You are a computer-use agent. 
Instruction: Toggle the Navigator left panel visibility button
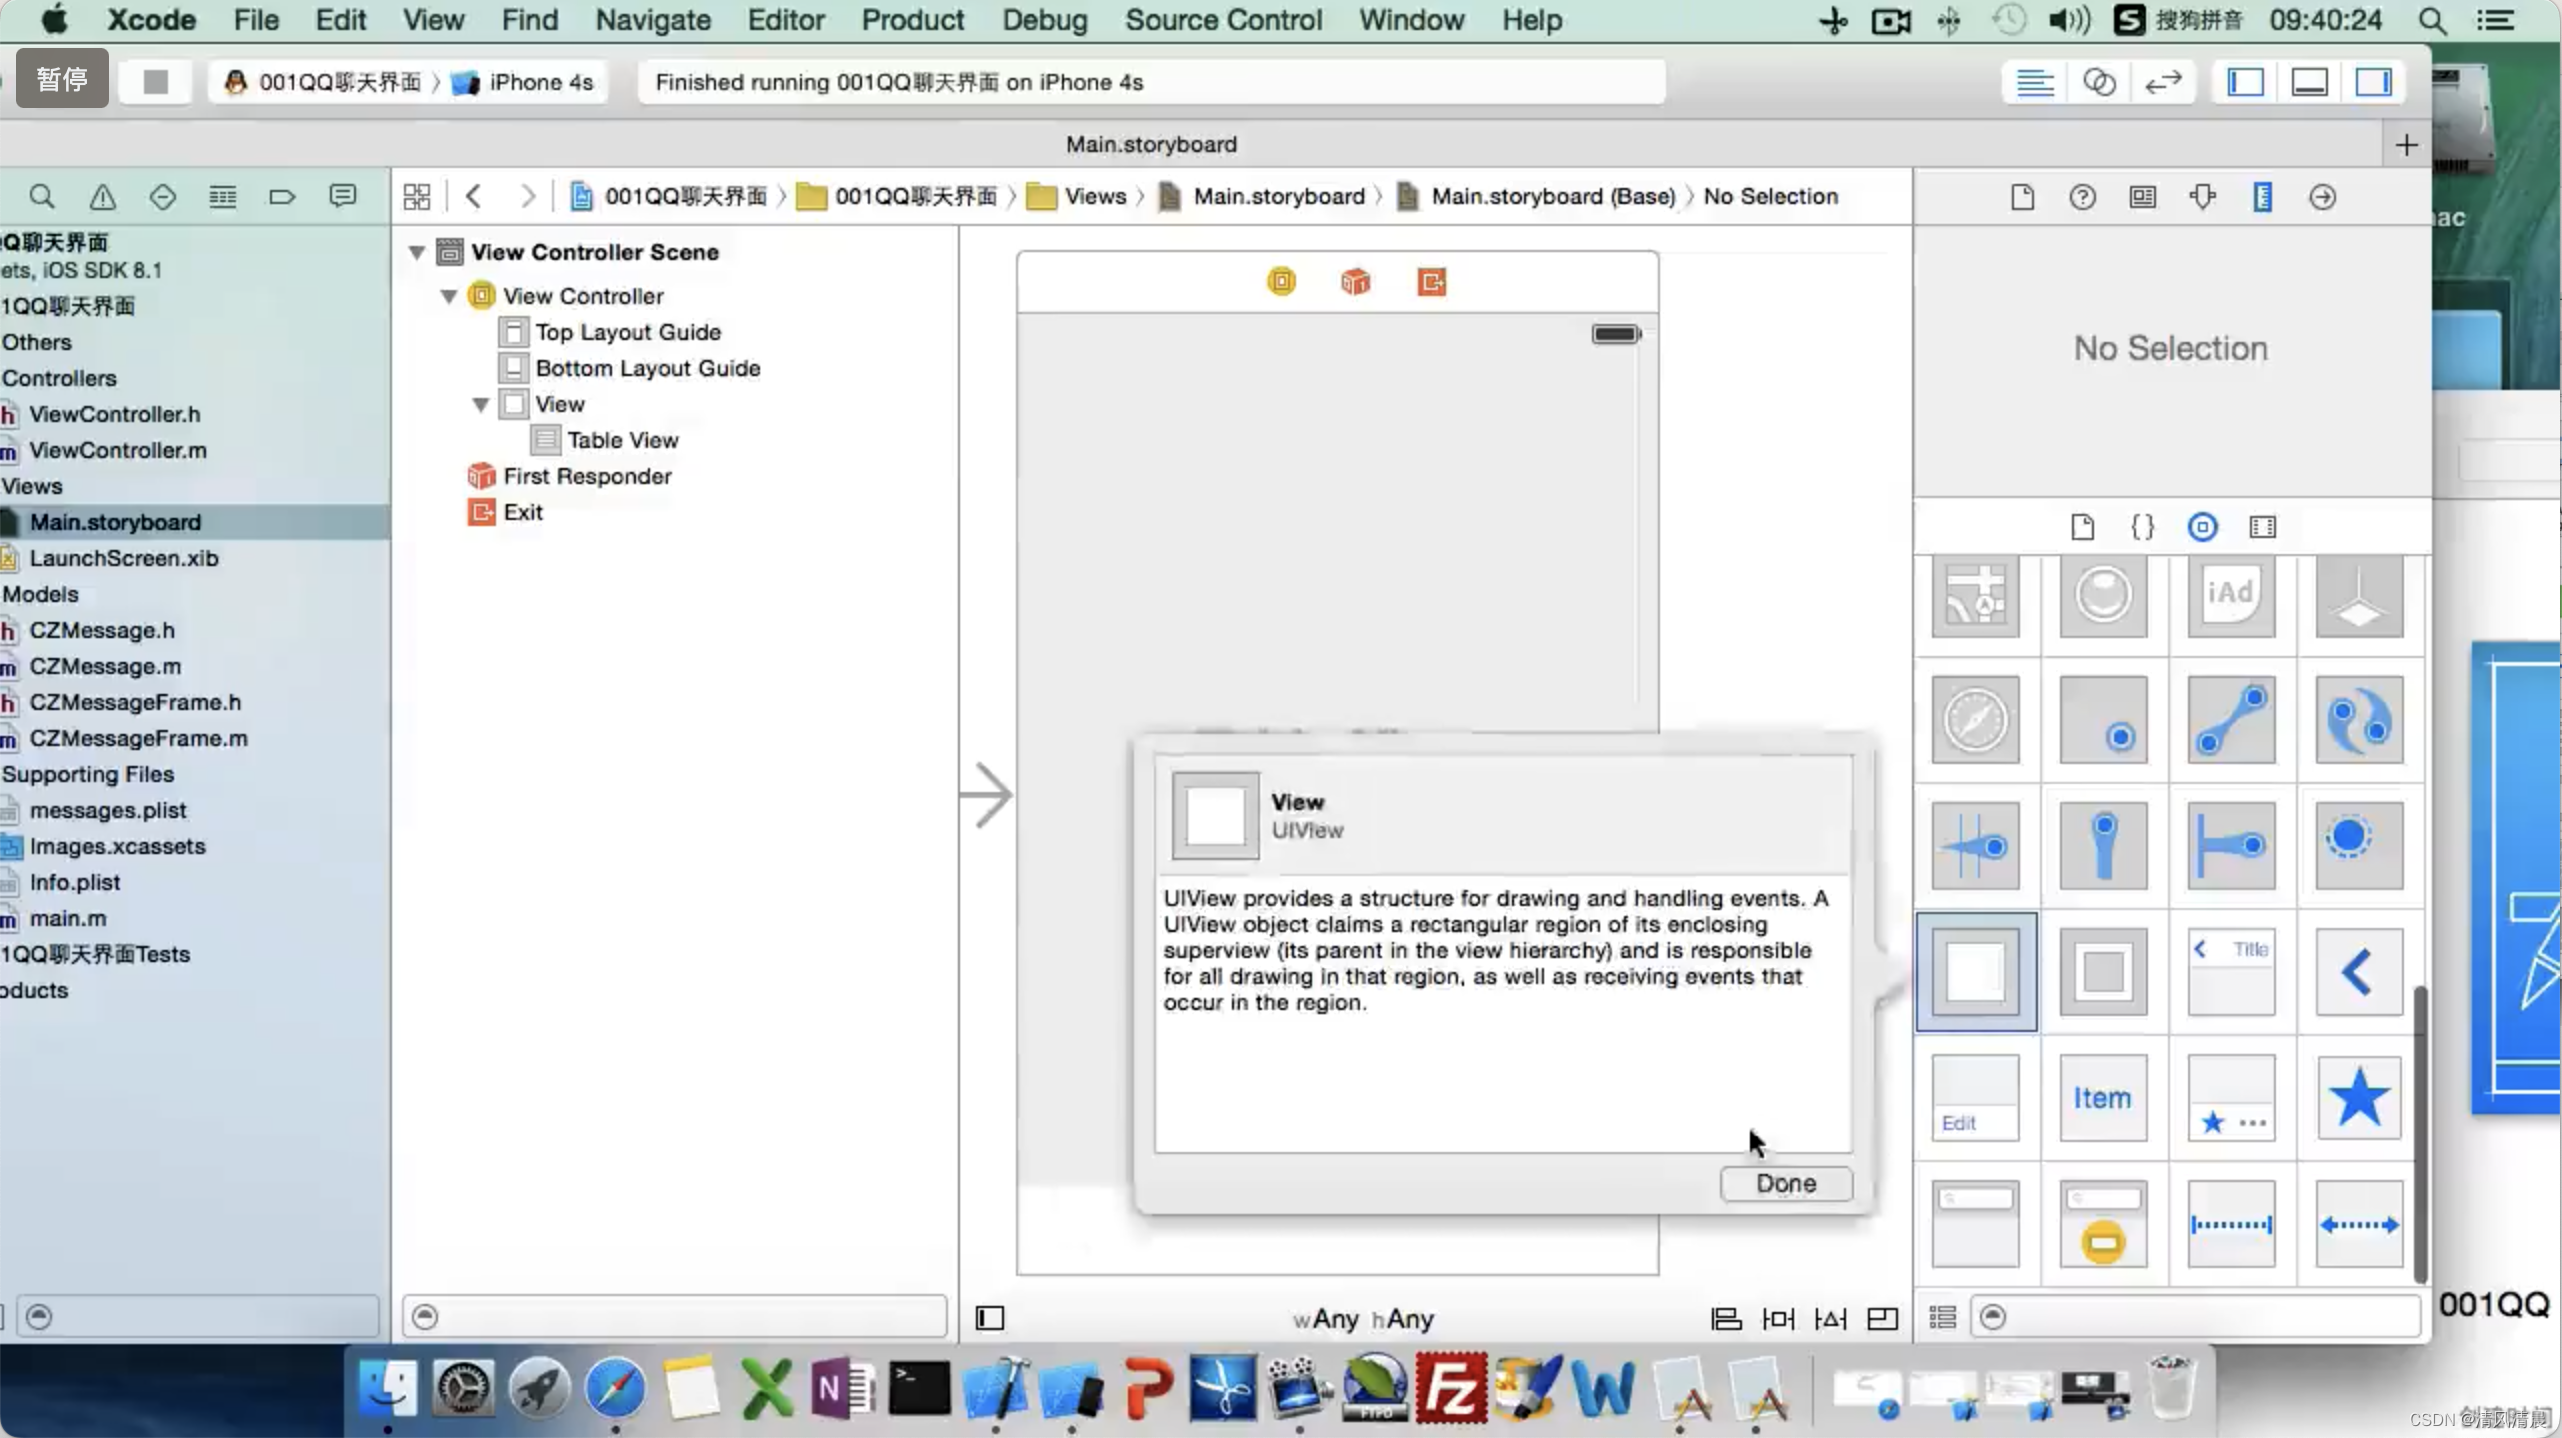coord(2245,82)
